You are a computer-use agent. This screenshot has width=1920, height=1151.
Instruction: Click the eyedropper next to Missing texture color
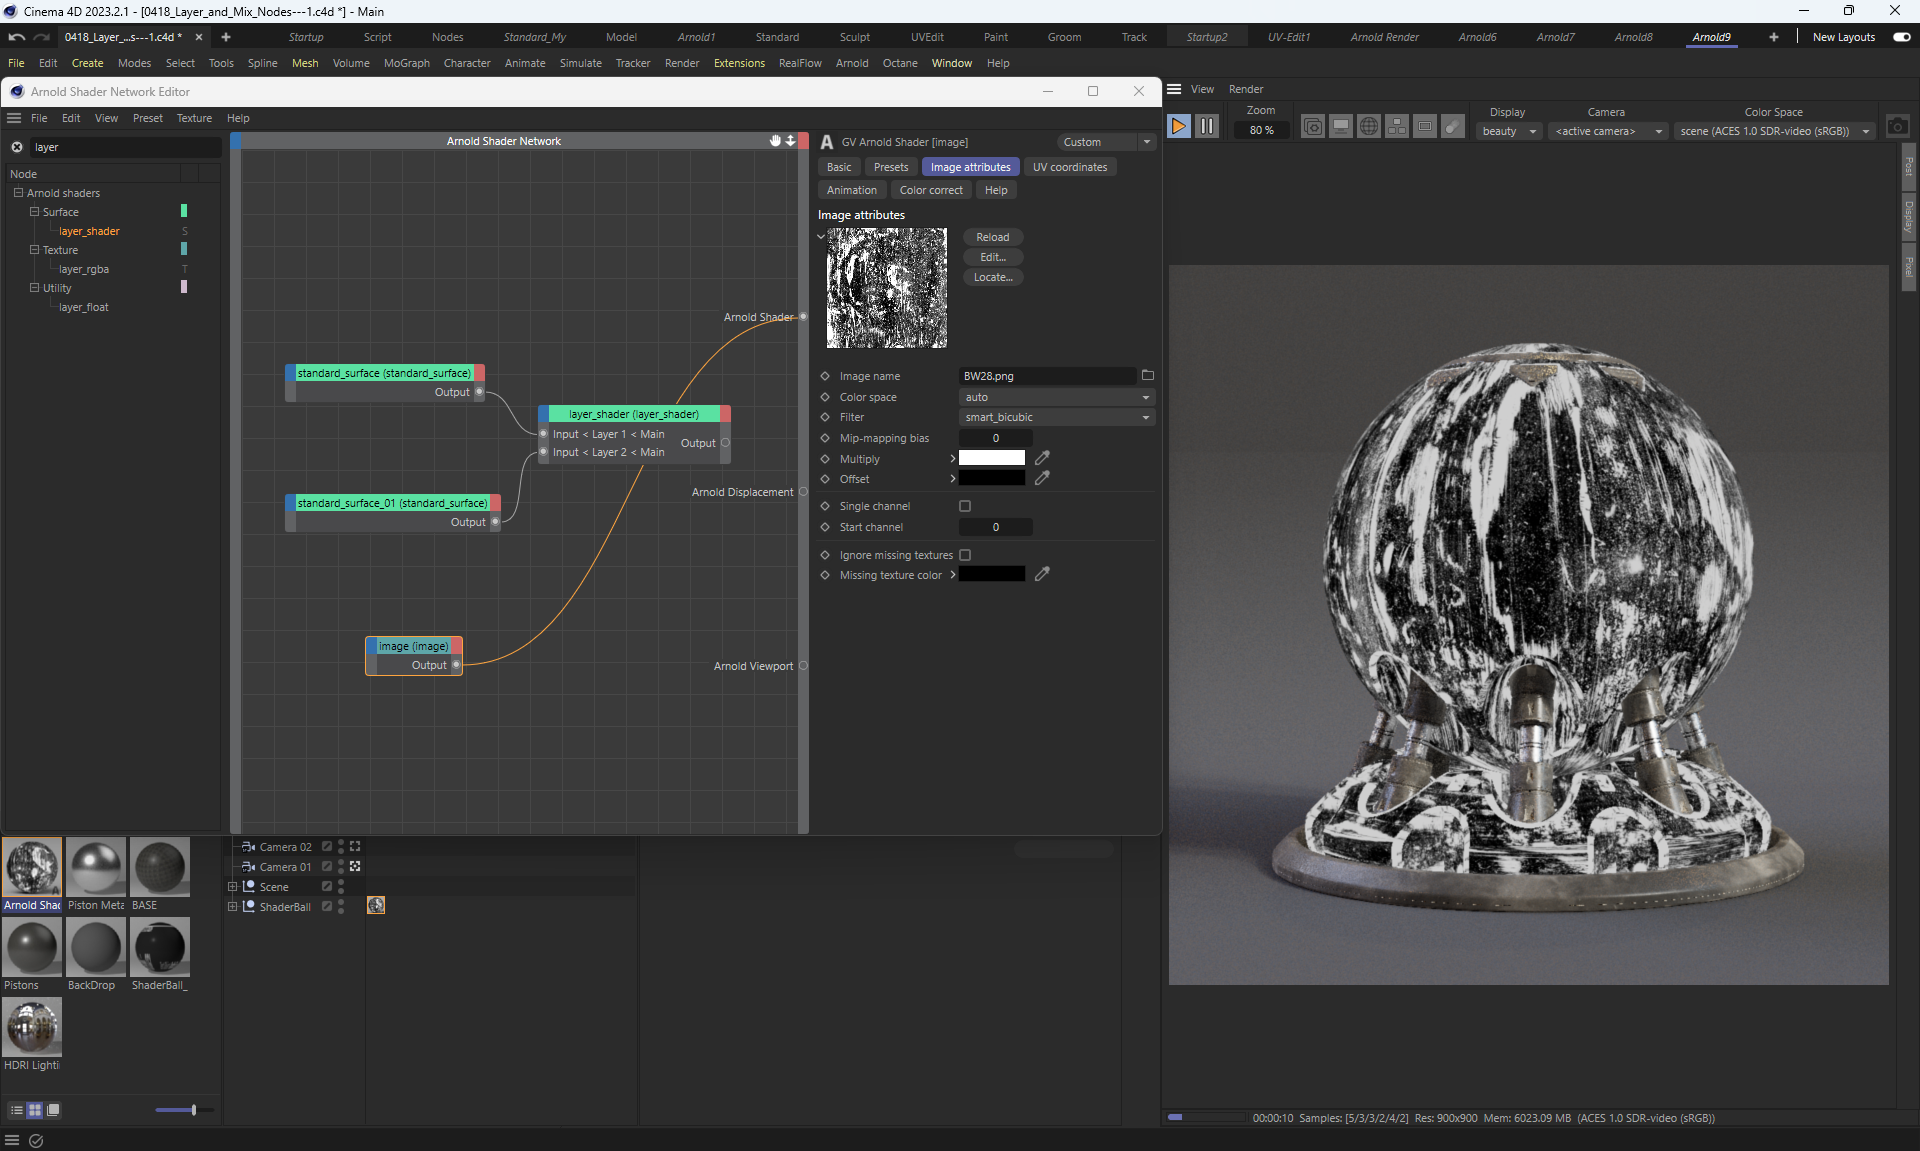(x=1042, y=574)
